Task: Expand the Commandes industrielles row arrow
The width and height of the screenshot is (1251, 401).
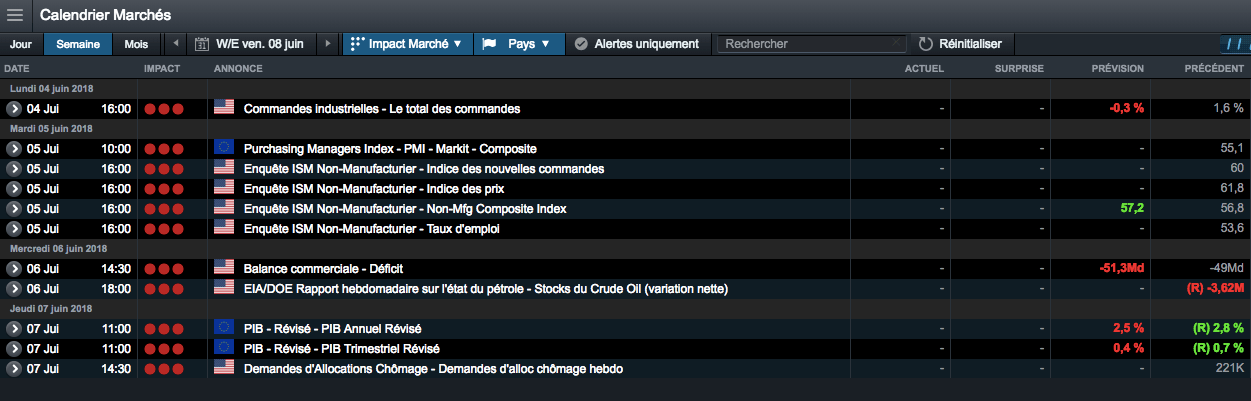Action: point(14,108)
